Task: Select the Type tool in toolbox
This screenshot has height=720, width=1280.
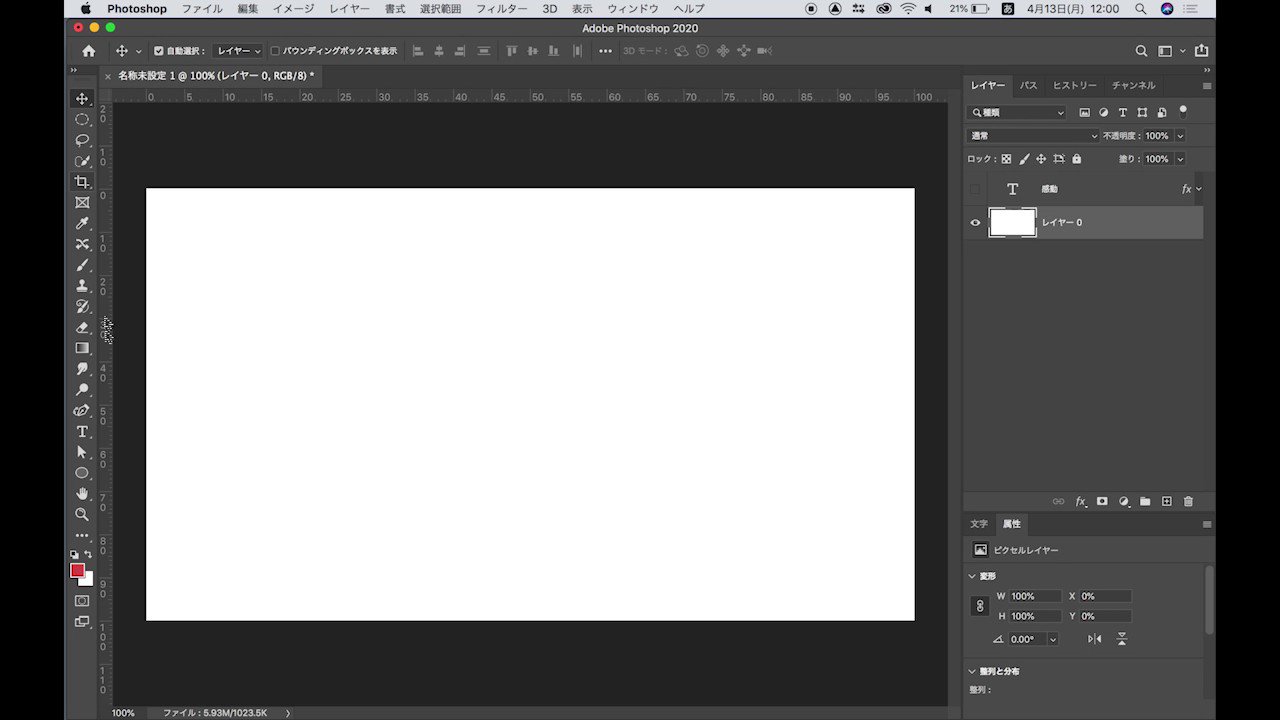Action: 82,432
